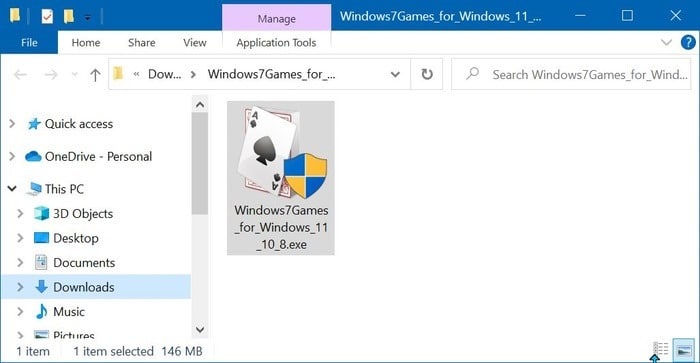The image size is (700, 363).
Task: Click the folder icon in the title bar
Action: (15, 16)
